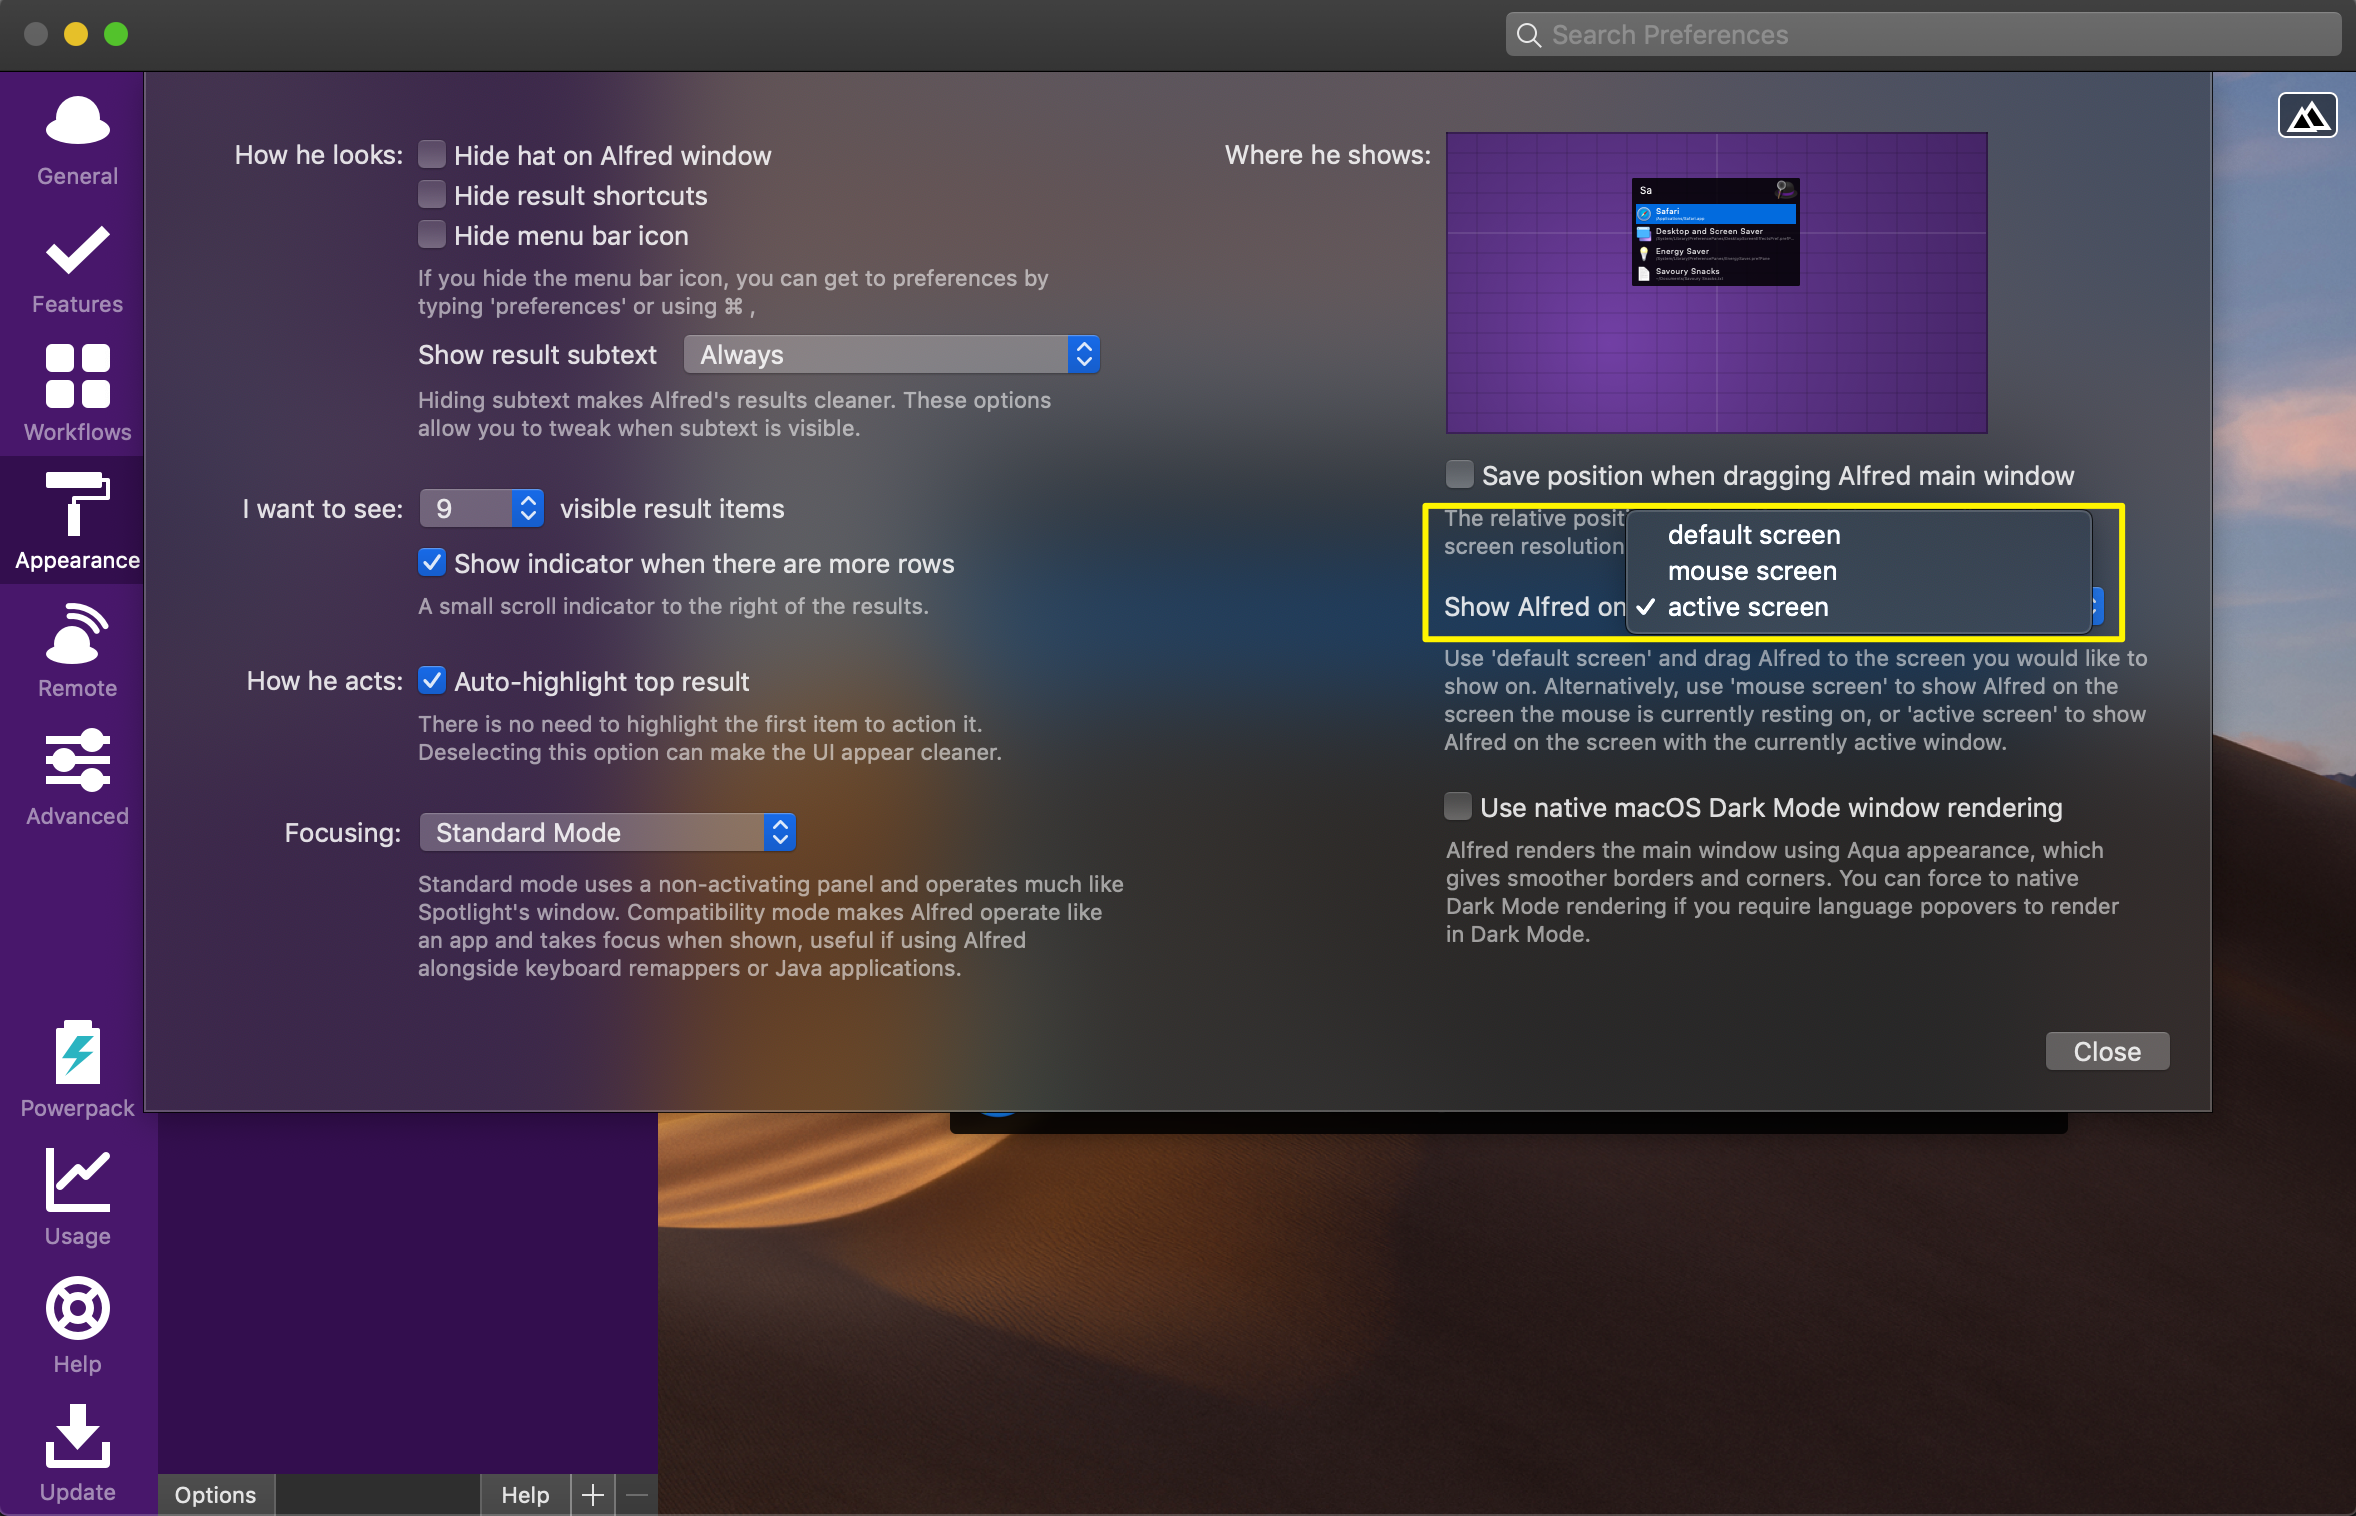
Task: Go to Workflows grid icon
Action: click(77, 377)
